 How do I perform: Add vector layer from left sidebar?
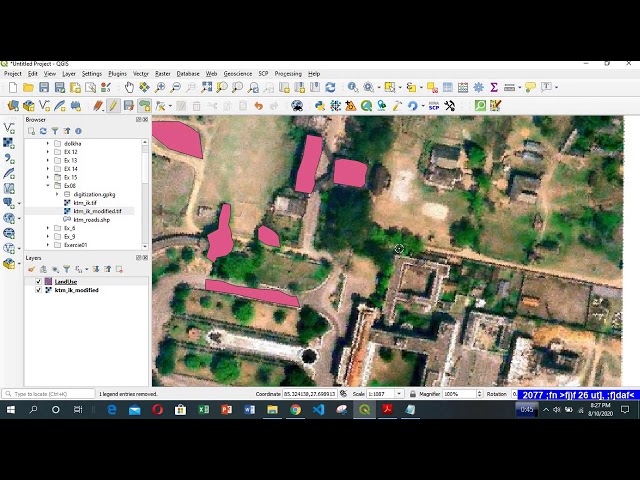(9, 128)
